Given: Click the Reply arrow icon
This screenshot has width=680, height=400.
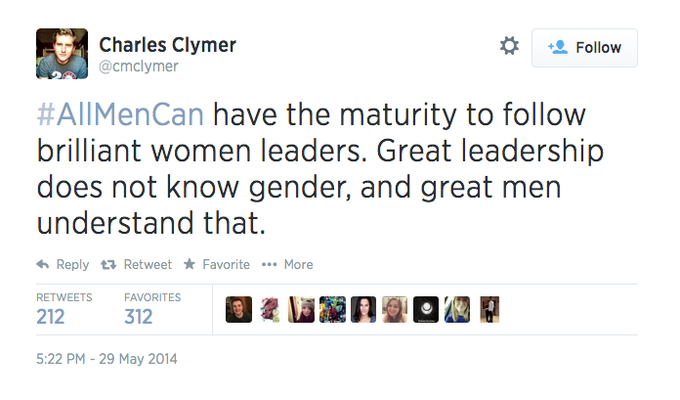Looking at the screenshot, I should [42, 264].
